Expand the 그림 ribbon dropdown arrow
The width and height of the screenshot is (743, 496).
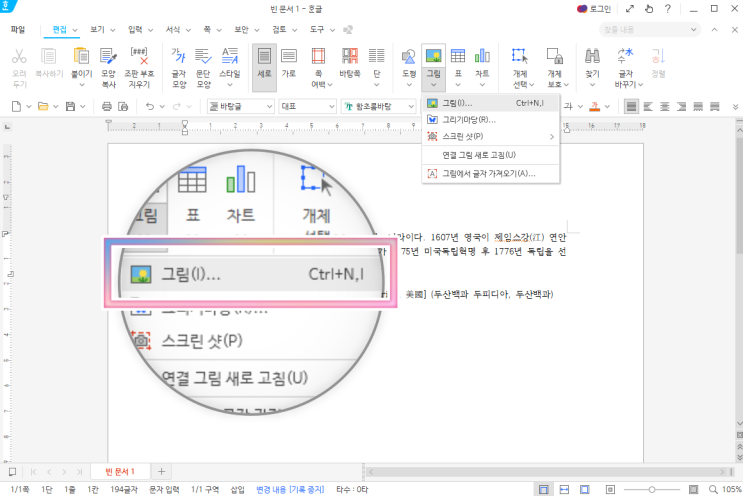[433, 85]
